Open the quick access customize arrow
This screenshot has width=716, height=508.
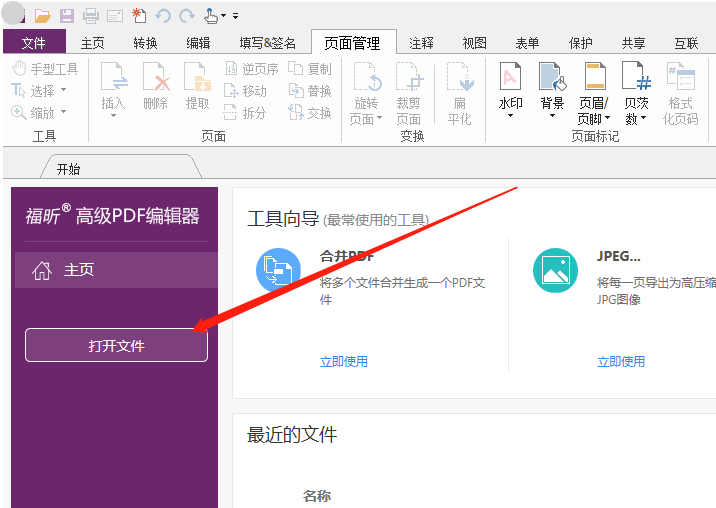(236, 16)
